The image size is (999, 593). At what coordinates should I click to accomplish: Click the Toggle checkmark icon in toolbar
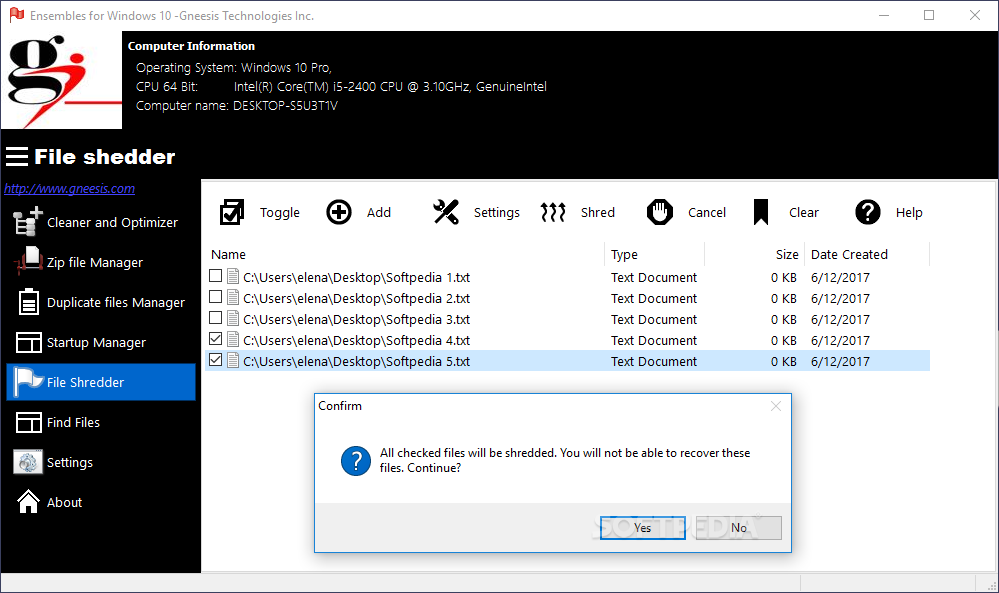coord(232,212)
